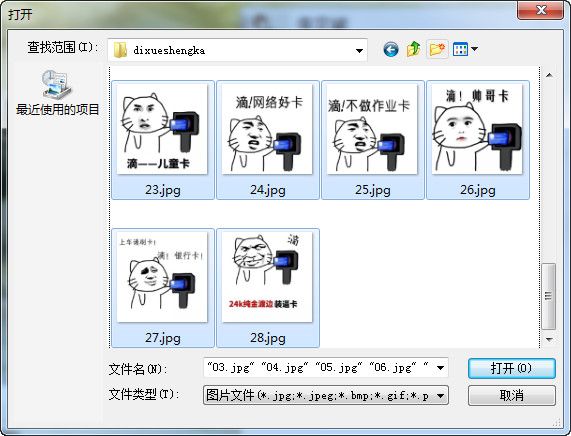Select thumbnail of 23.jpg
Viewport: 571px width, 436px height.
(162, 129)
